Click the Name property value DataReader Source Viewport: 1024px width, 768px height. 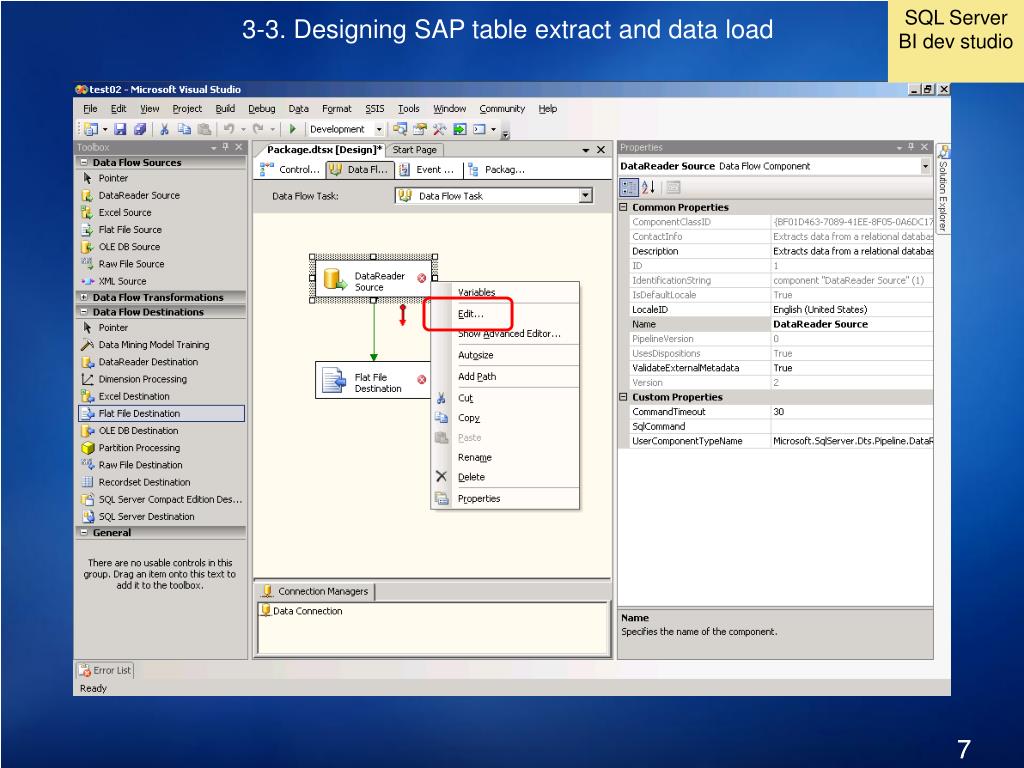[852, 325]
